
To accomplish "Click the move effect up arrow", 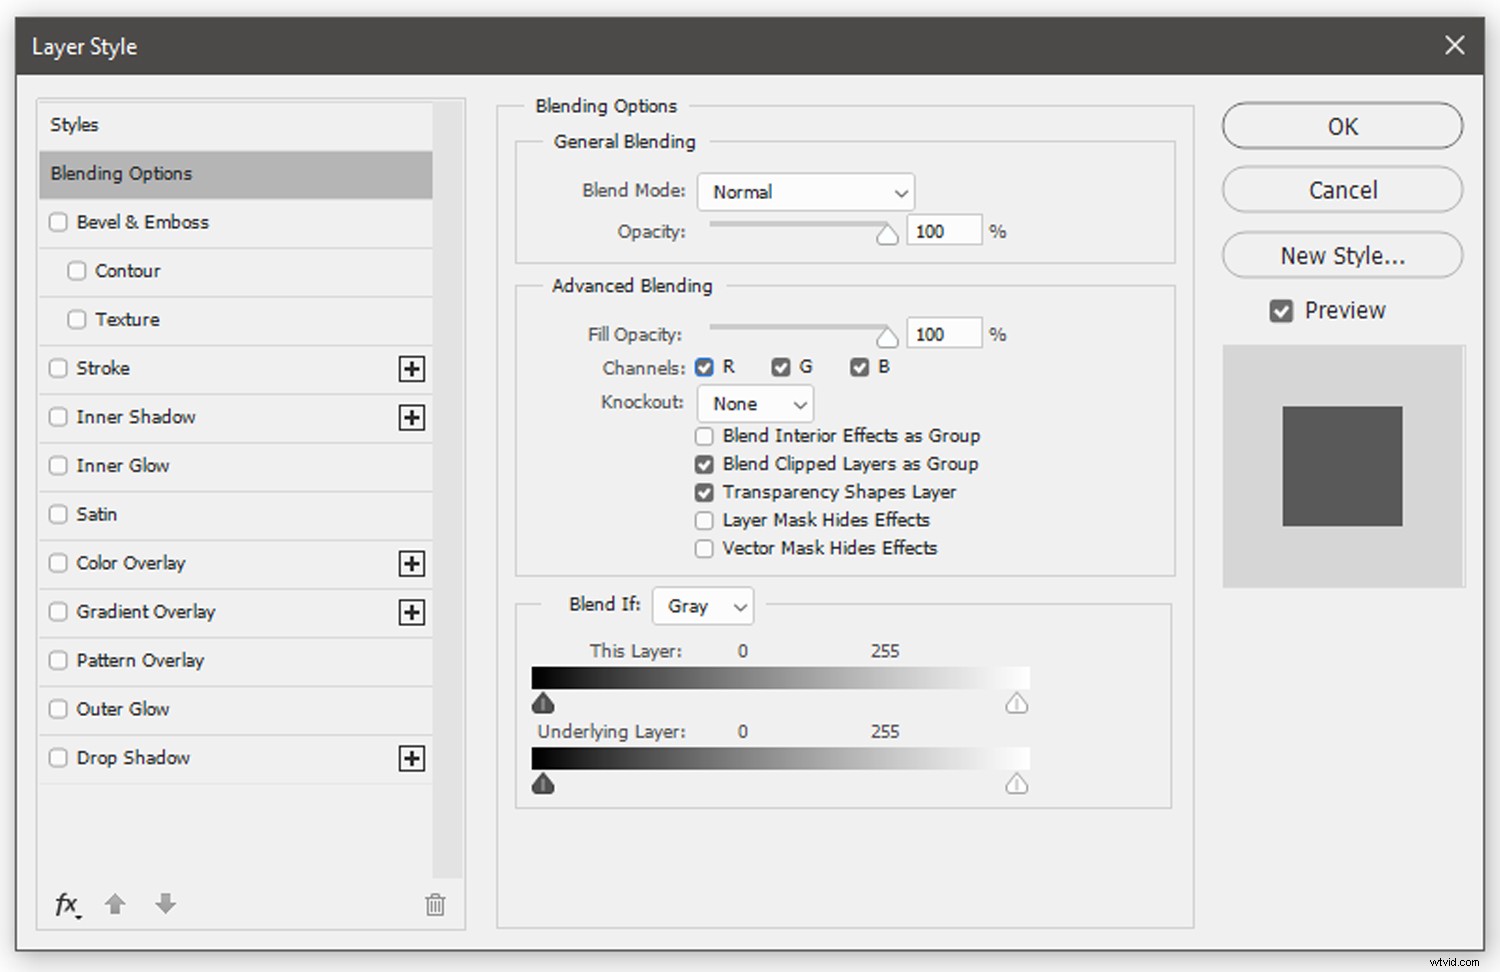I will click(x=115, y=904).
